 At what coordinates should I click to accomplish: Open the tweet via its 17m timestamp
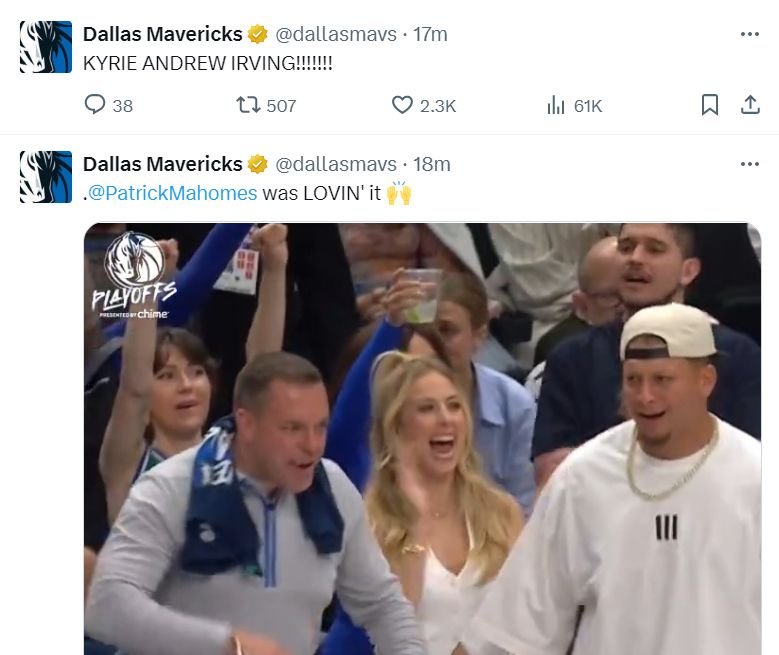tap(430, 34)
